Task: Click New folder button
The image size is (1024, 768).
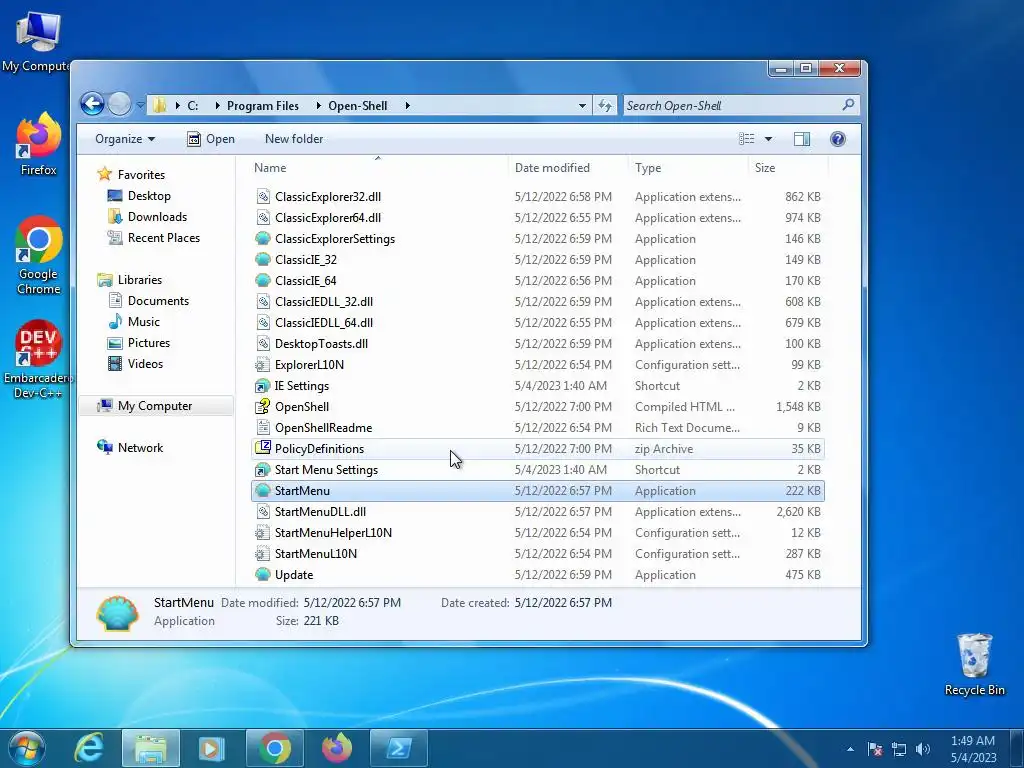Action: click(294, 139)
